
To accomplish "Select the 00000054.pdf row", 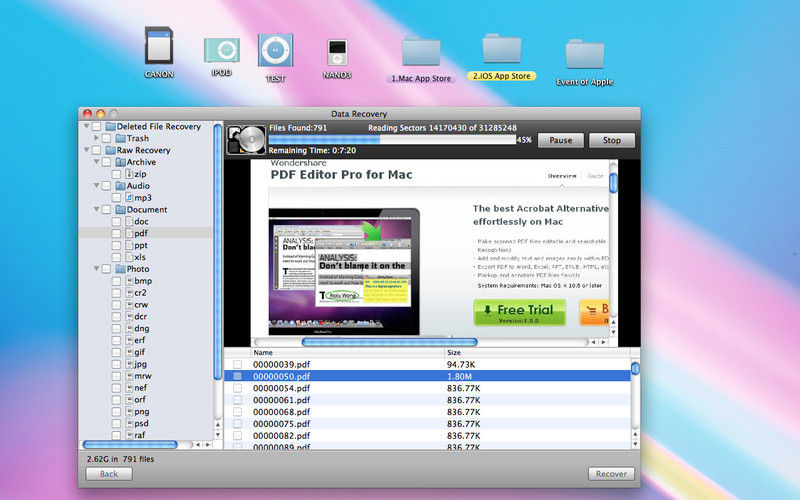I will [x=428, y=388].
